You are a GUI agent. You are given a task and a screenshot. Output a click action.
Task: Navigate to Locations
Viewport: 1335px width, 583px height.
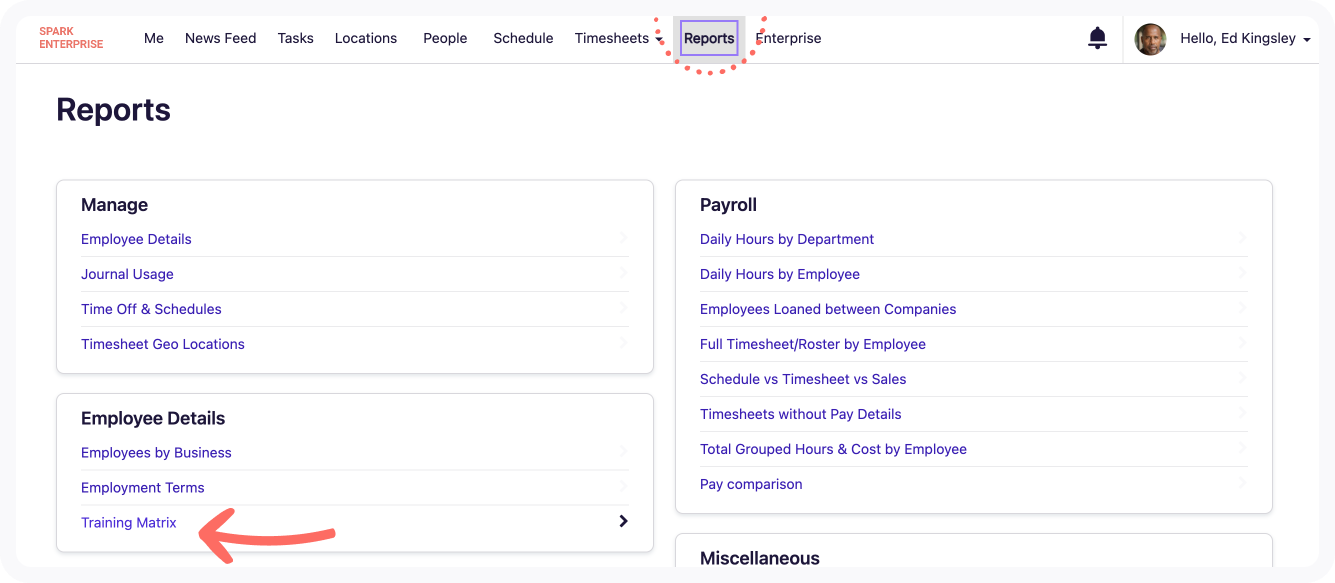[x=366, y=38]
